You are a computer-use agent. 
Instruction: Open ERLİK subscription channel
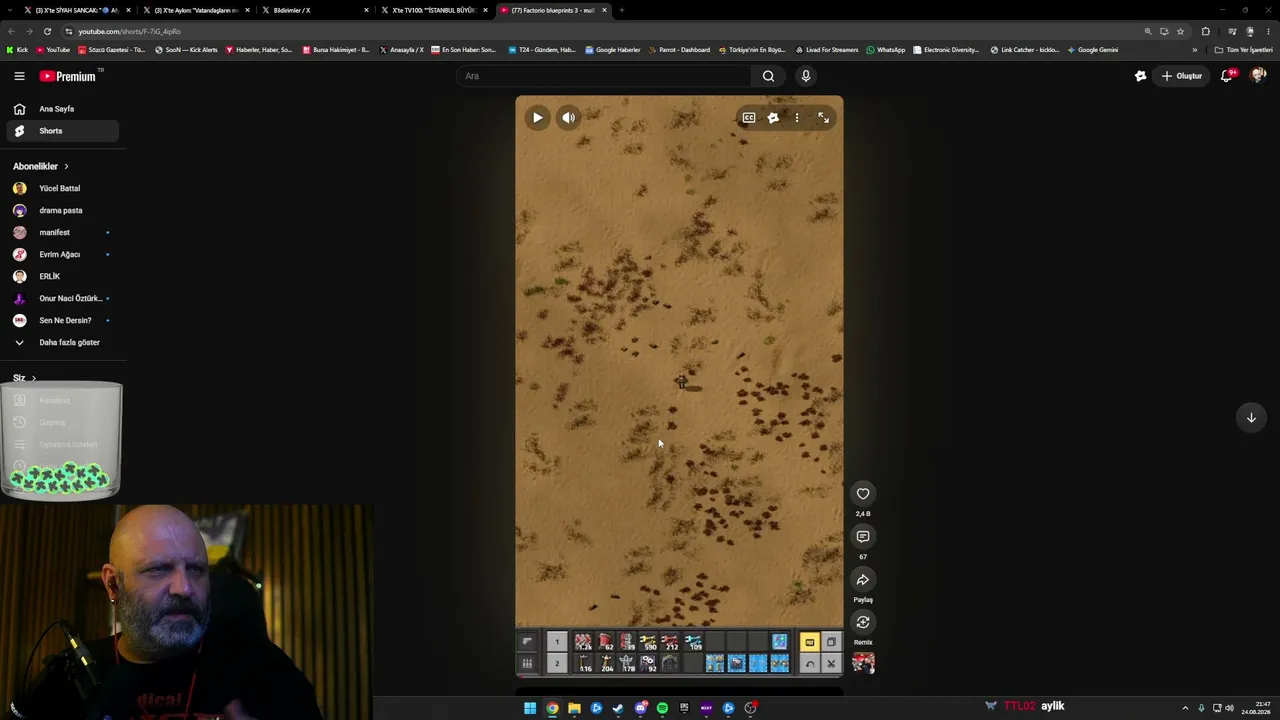62,276
